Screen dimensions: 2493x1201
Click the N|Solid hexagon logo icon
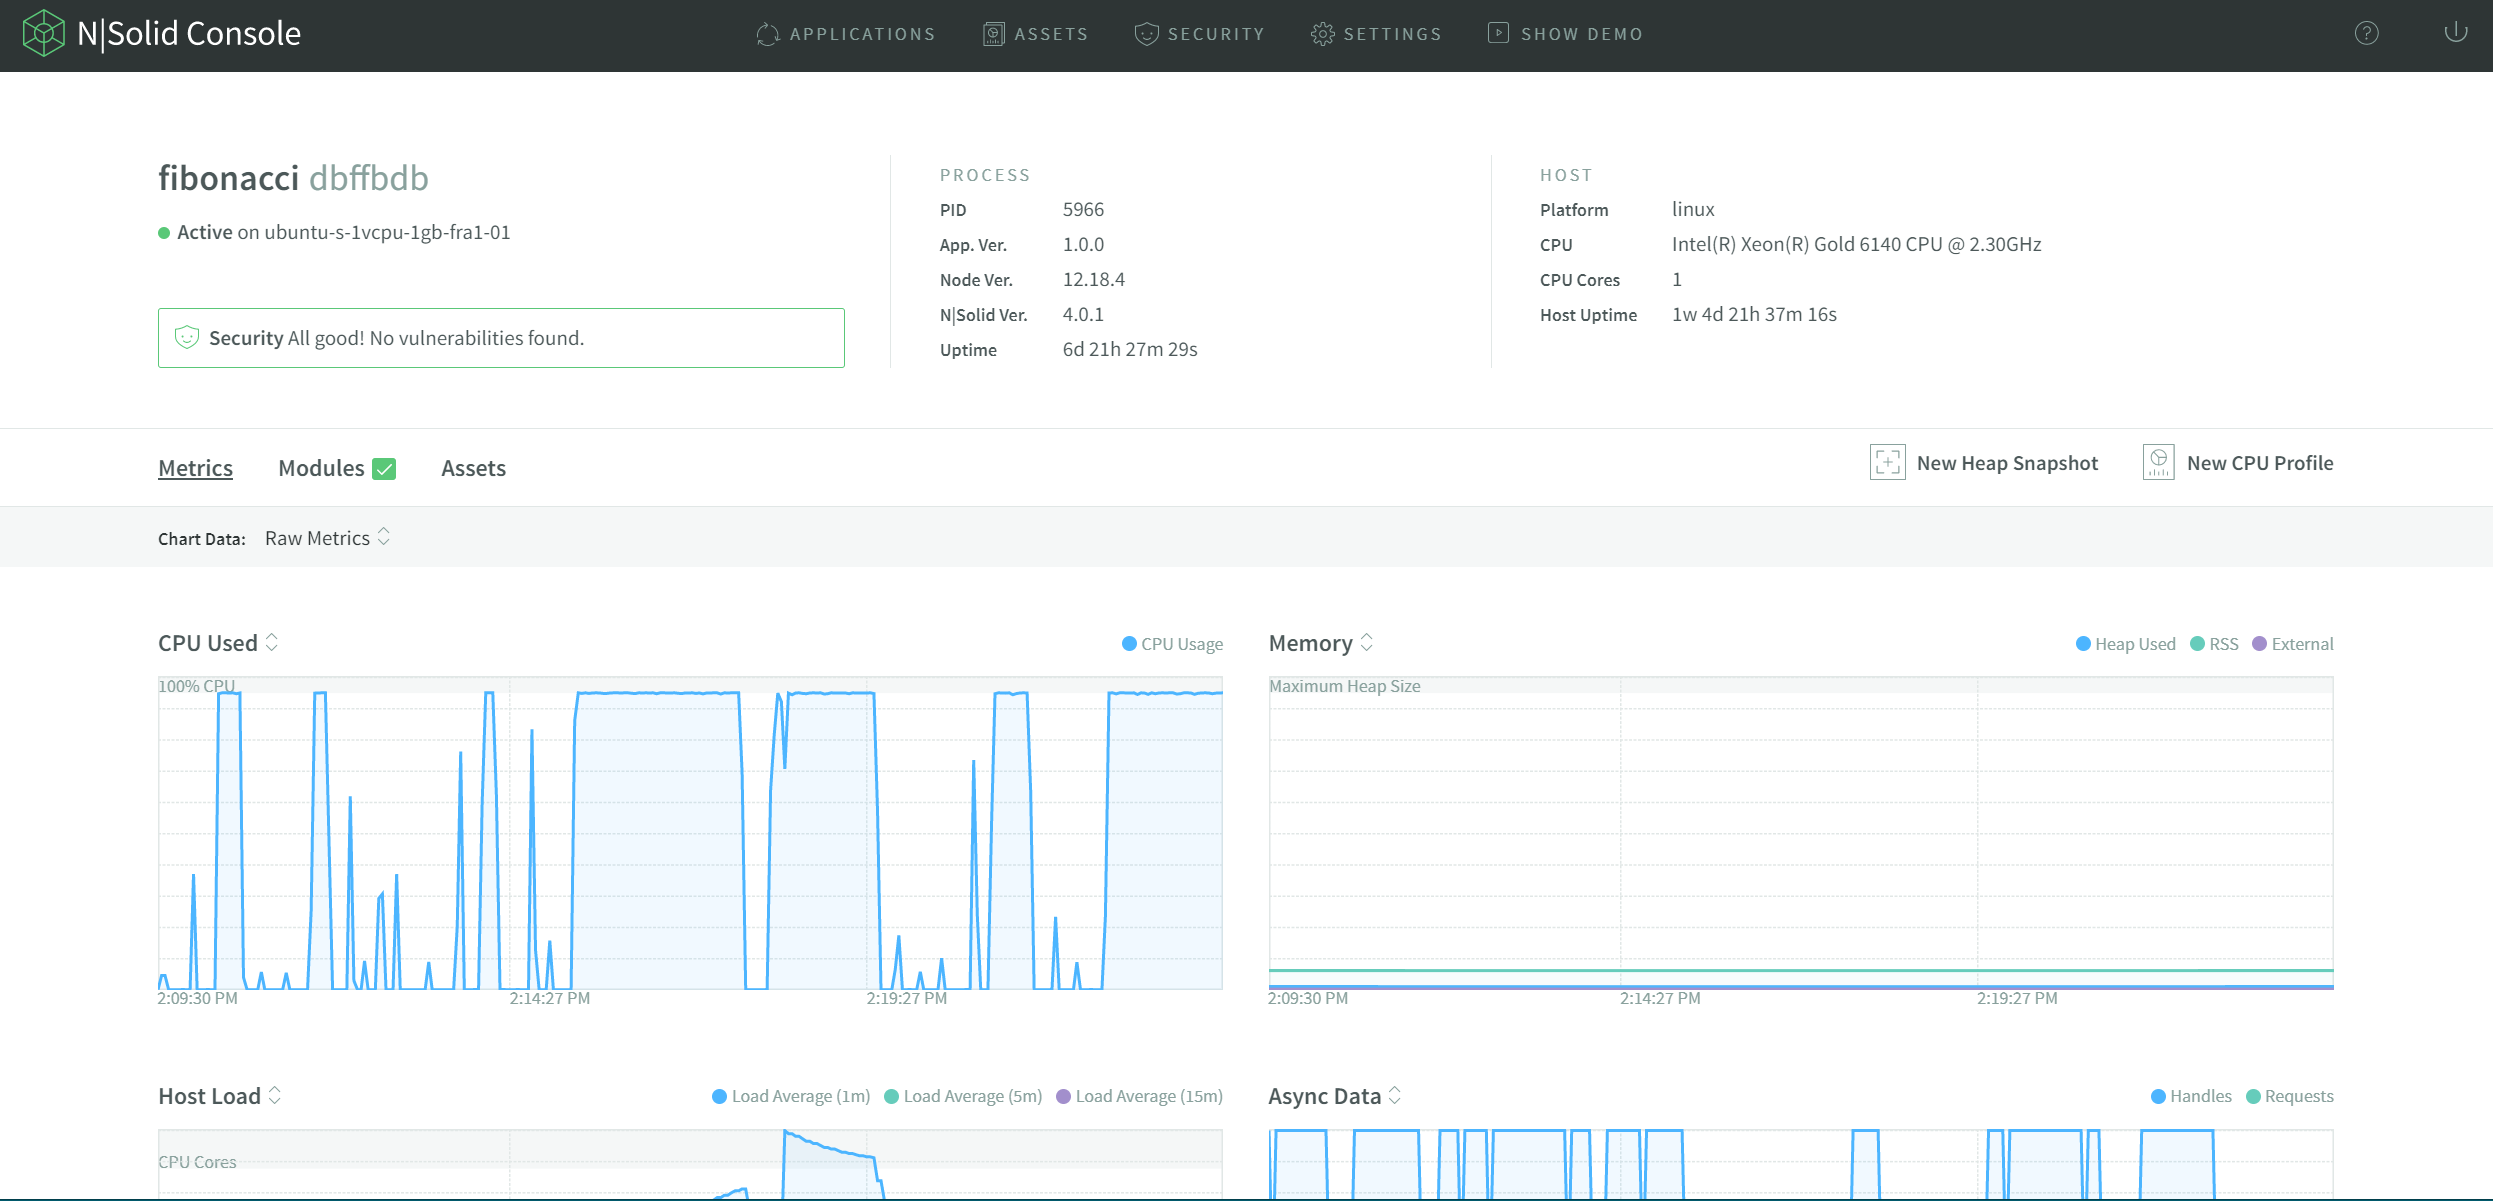tap(43, 33)
